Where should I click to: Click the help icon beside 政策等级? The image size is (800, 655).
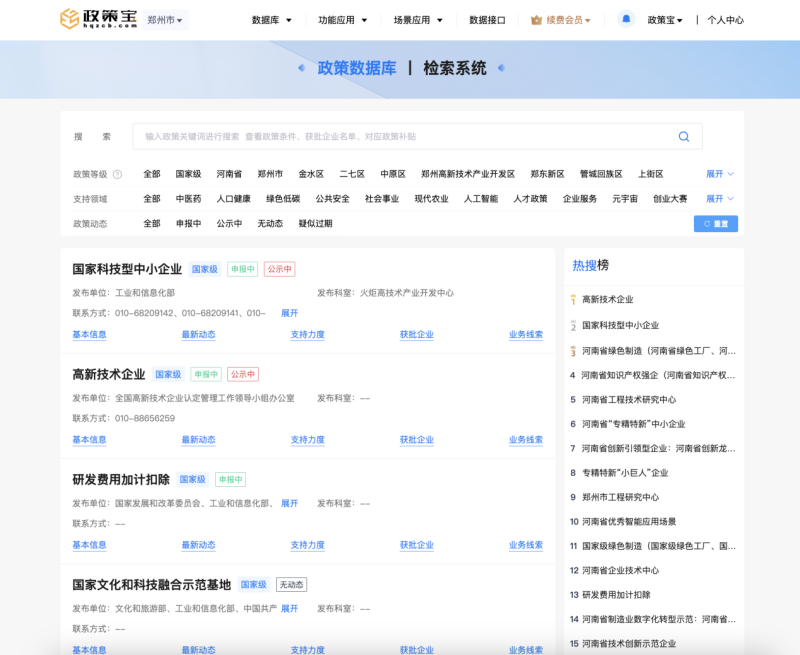click(x=117, y=174)
